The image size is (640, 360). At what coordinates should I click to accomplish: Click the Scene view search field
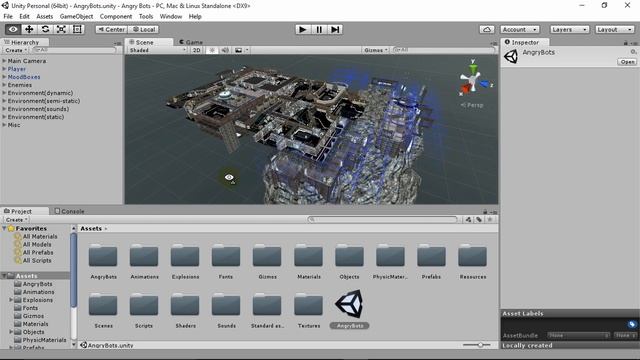(x=443, y=50)
